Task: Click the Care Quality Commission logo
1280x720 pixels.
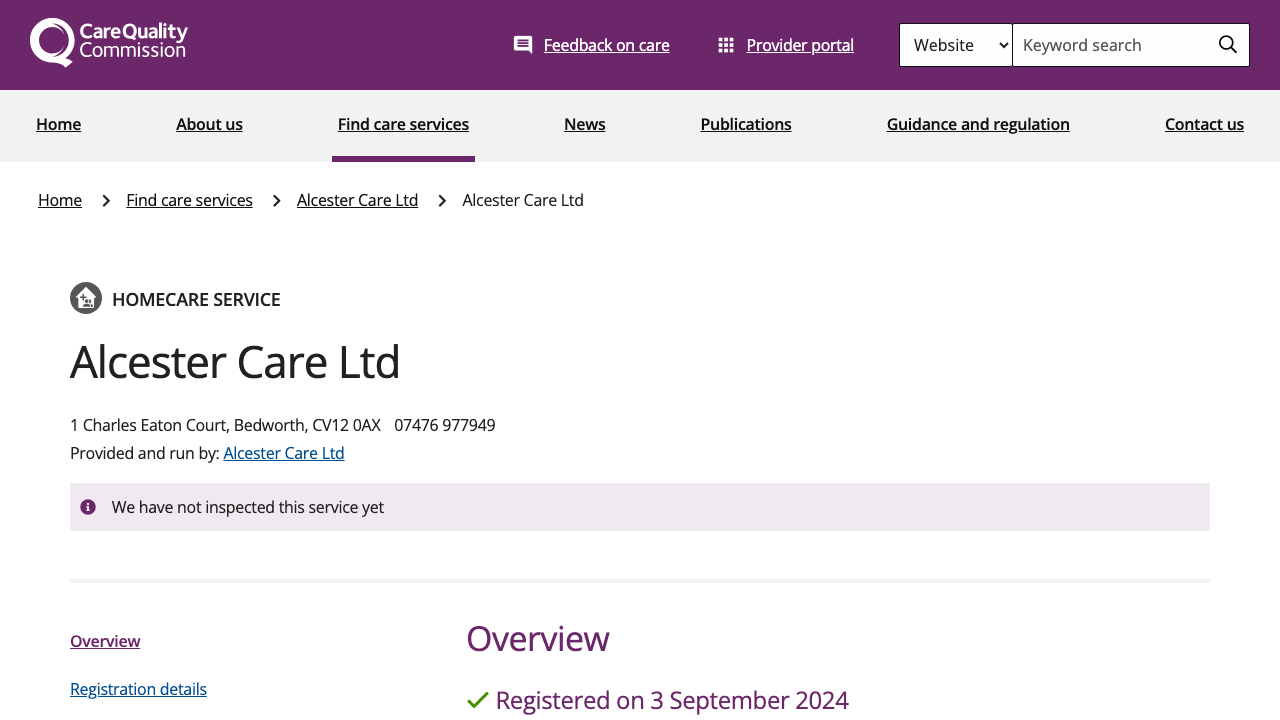Action: 108,42
